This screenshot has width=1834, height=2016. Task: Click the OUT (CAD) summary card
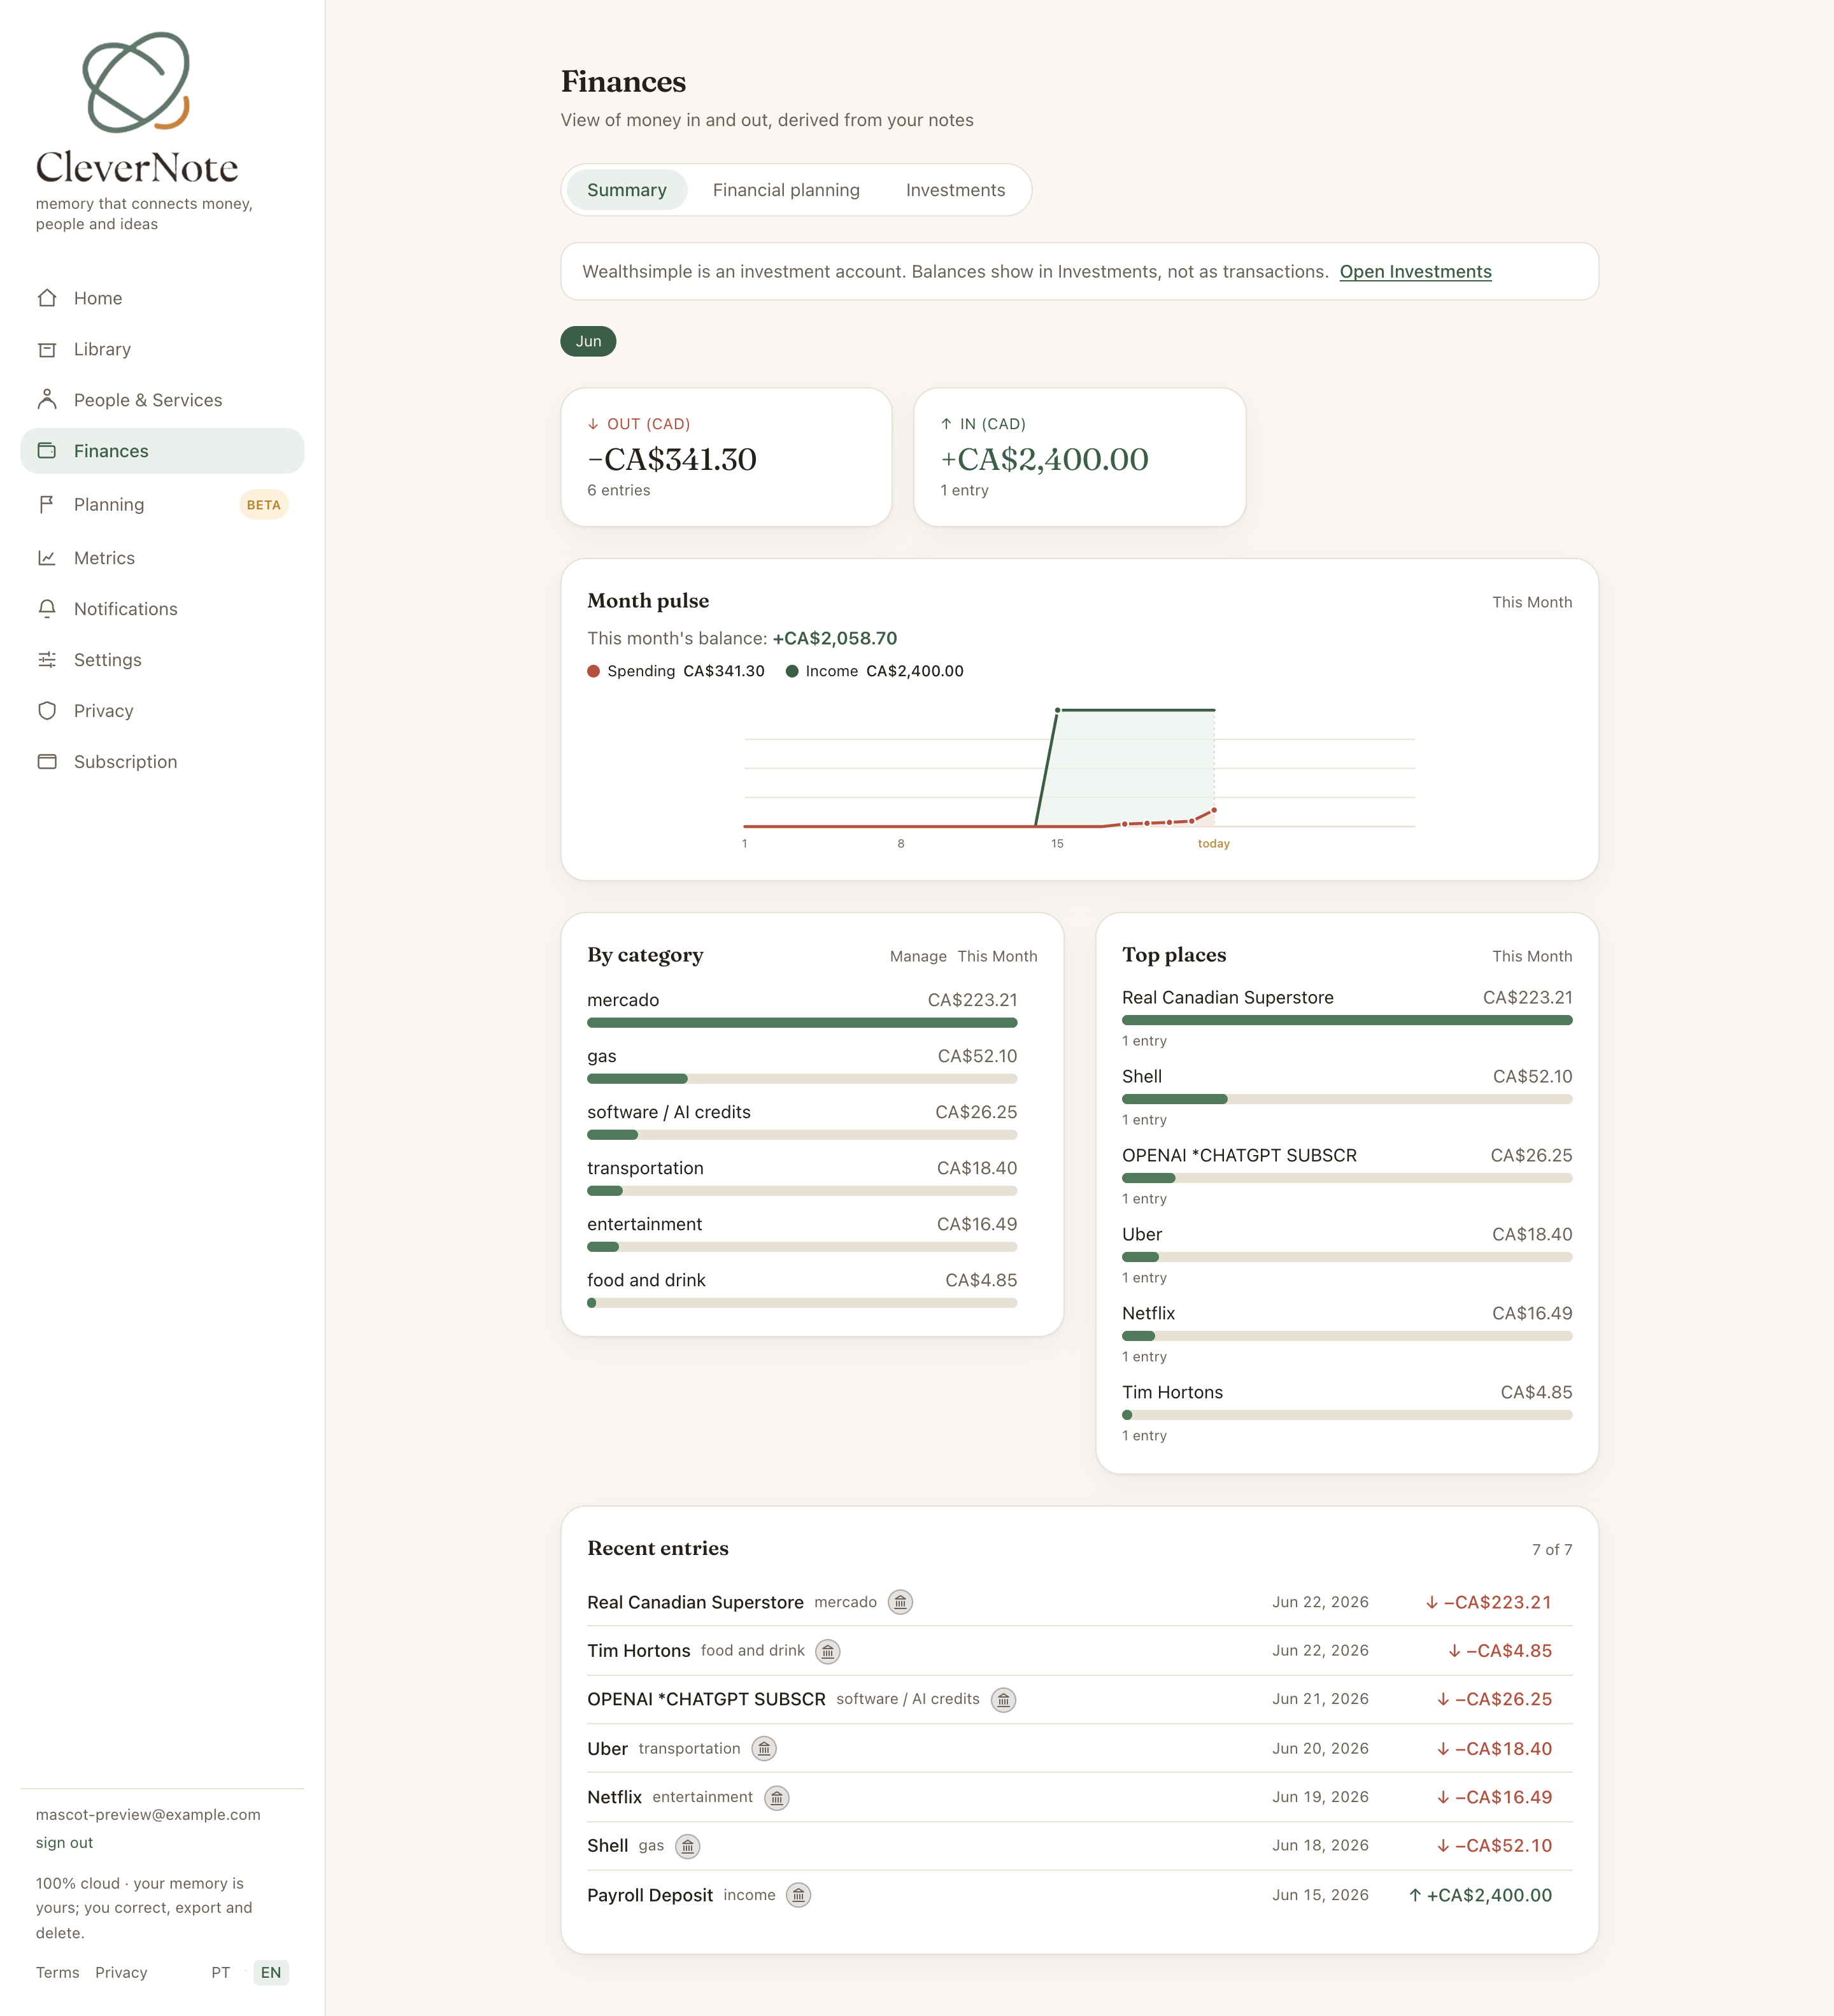pos(727,457)
